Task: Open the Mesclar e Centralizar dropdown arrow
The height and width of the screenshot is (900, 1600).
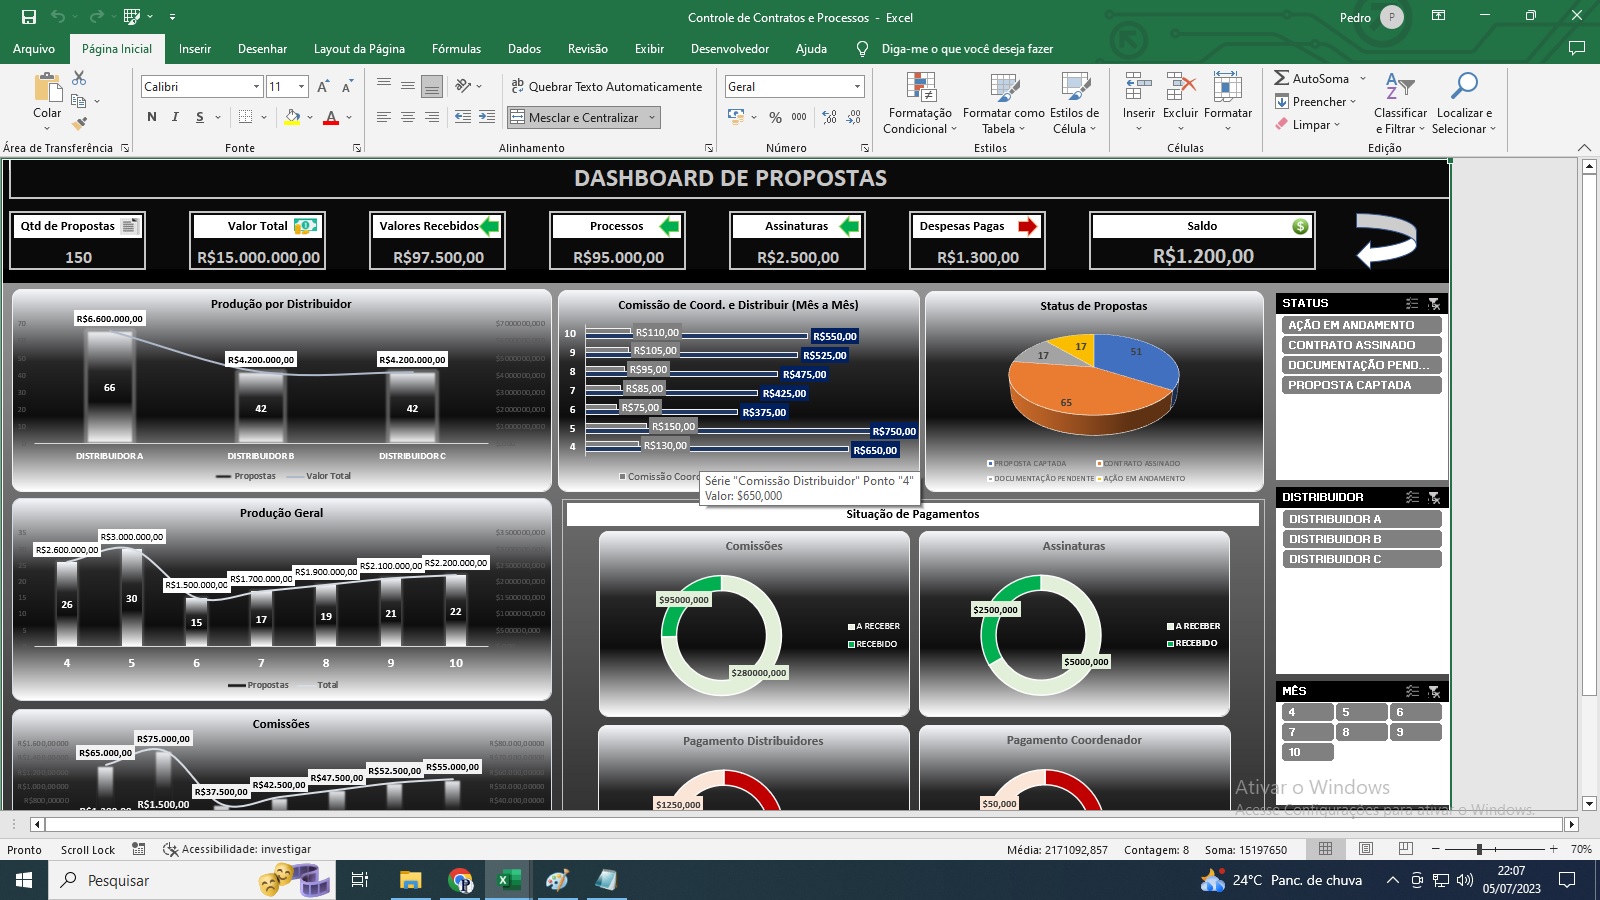Action: point(653,117)
